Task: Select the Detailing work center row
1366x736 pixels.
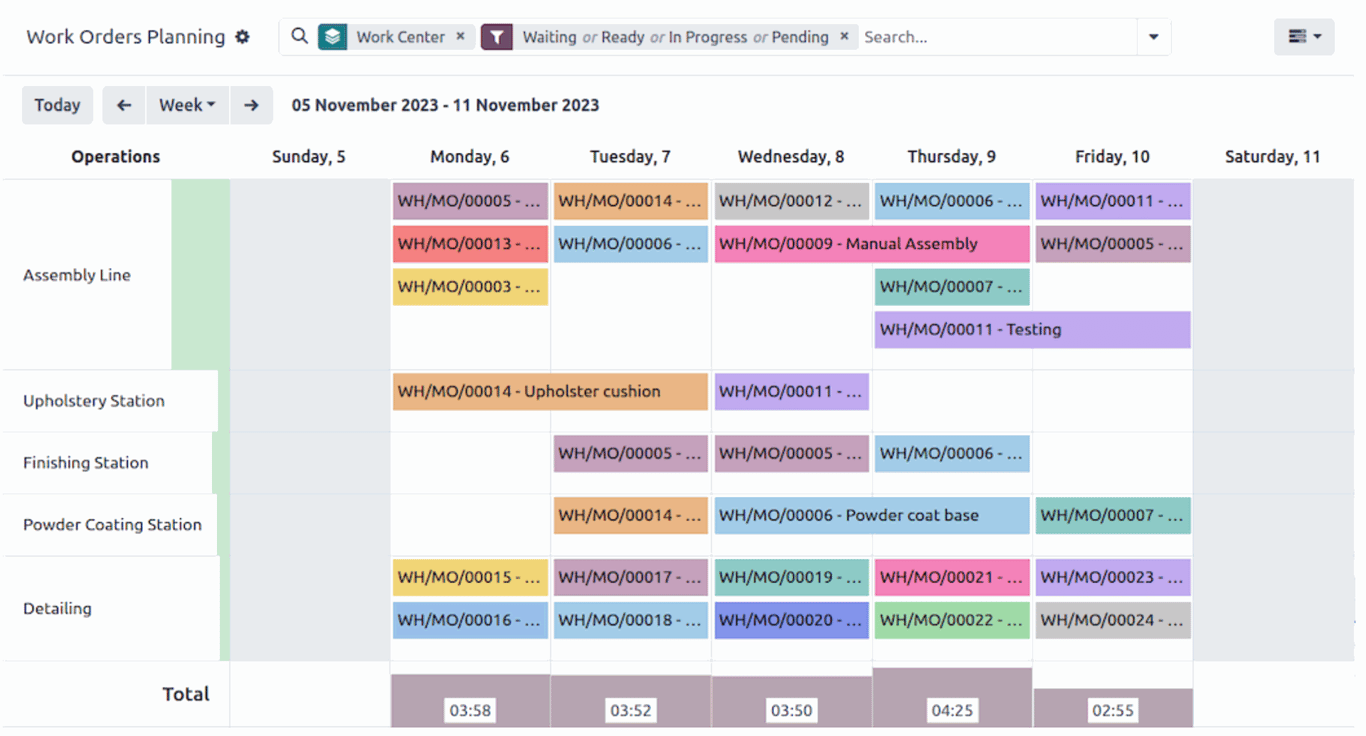Action: (57, 608)
